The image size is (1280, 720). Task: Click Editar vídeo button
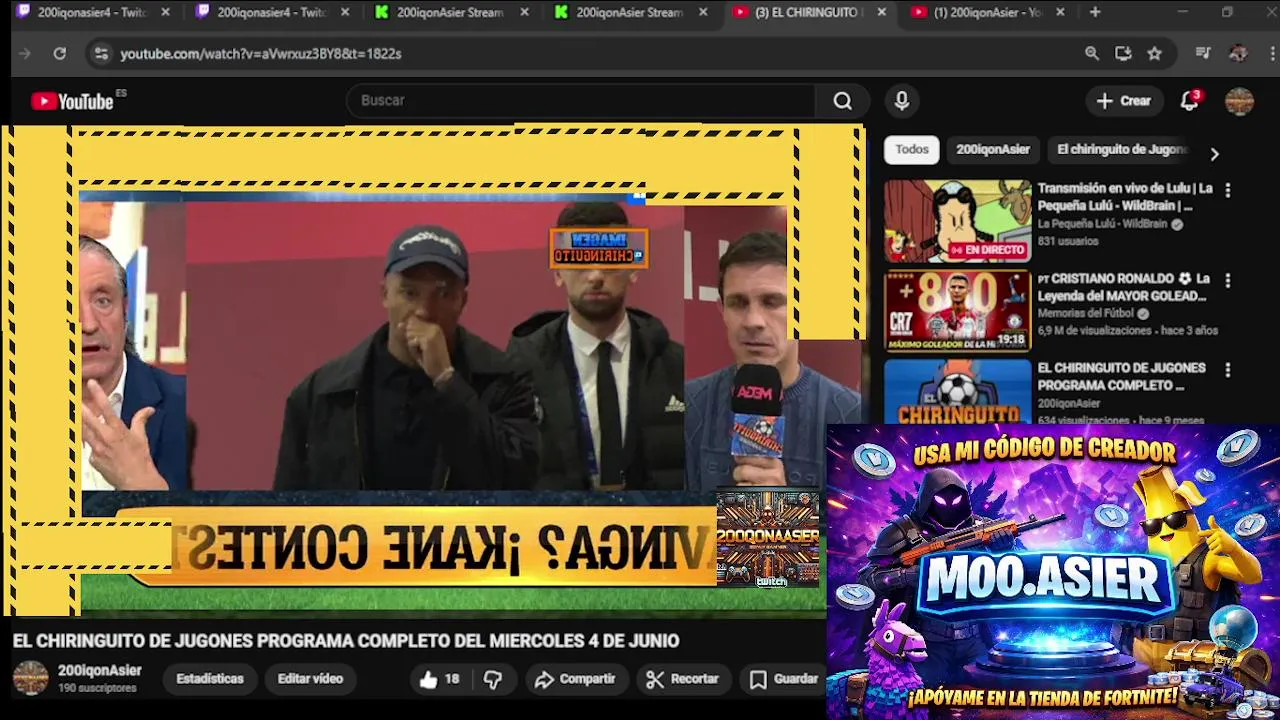click(x=310, y=679)
